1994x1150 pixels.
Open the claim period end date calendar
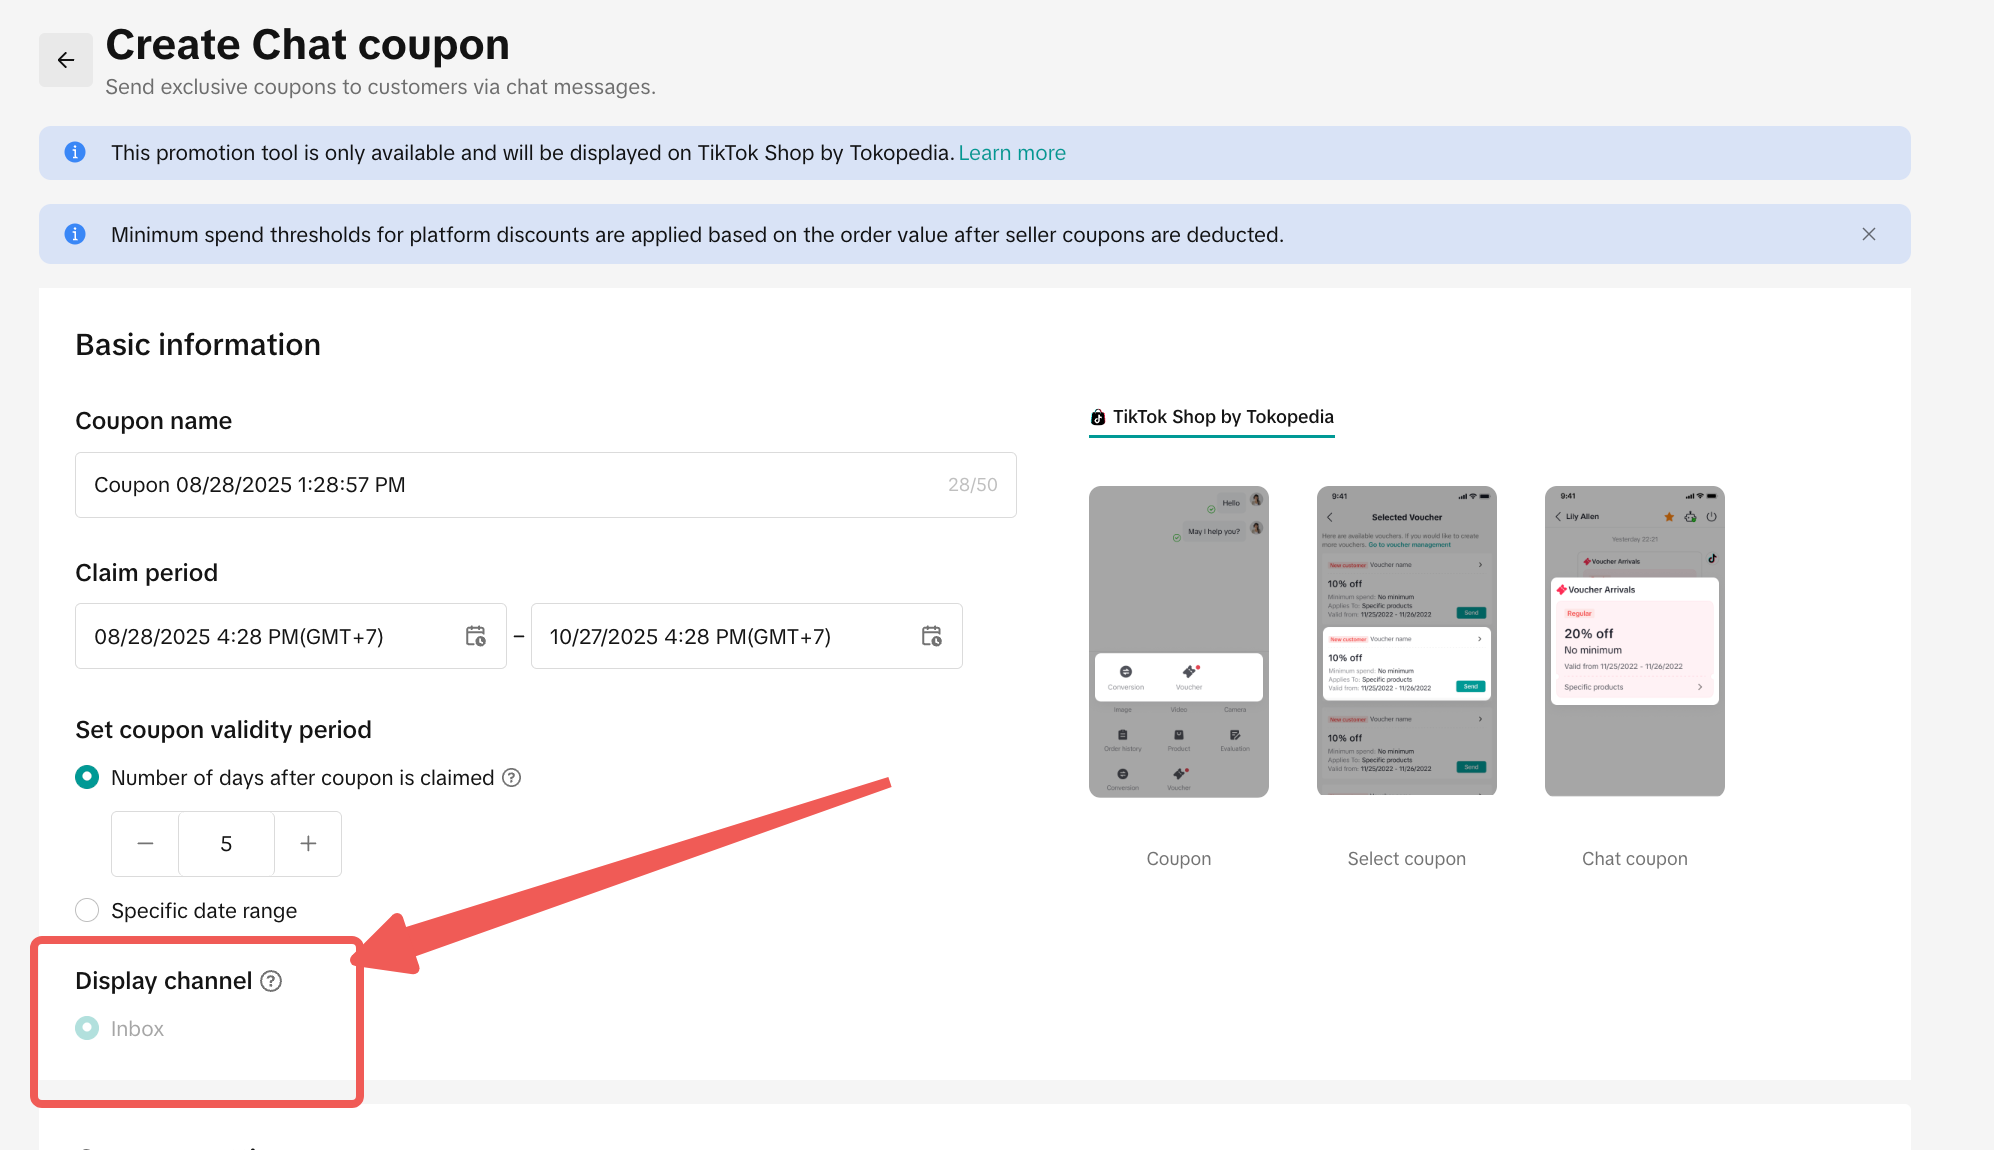point(931,636)
